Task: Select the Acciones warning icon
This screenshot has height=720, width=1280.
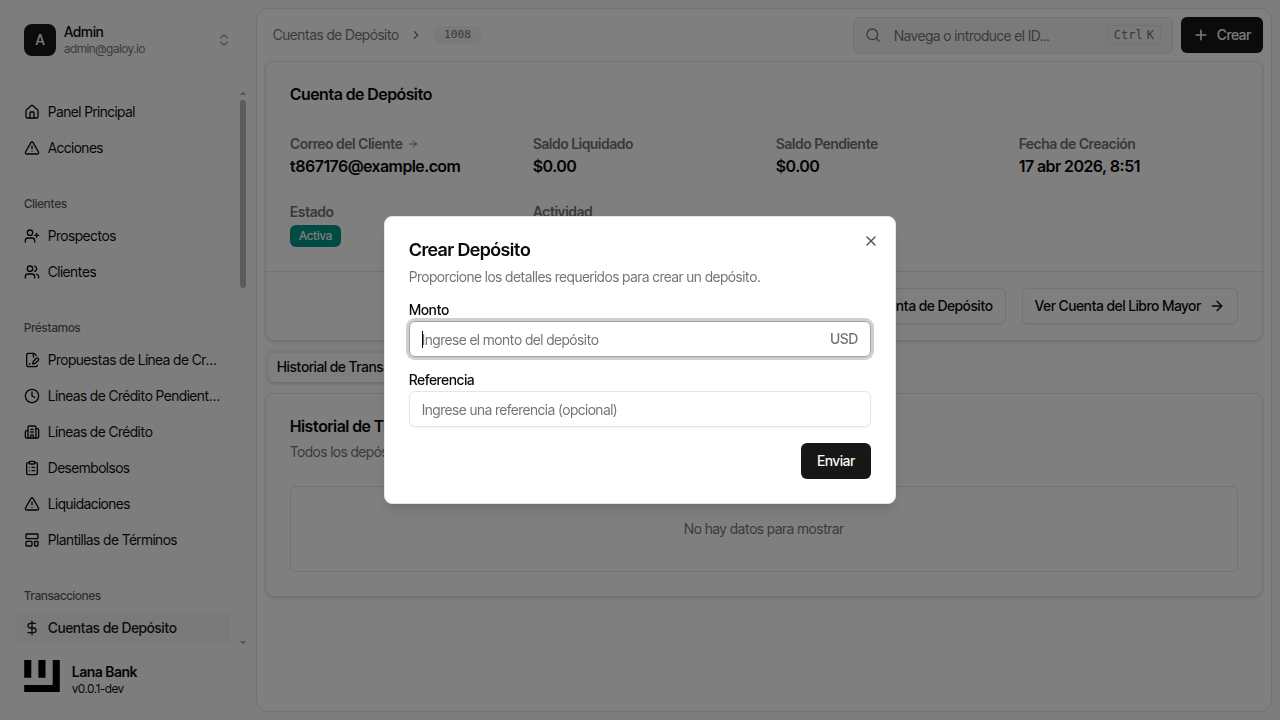Action: pyautogui.click(x=34, y=147)
